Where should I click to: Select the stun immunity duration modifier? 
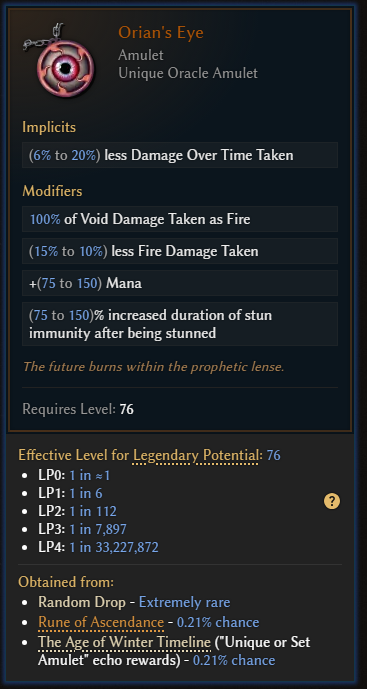pyautogui.click(x=180, y=324)
